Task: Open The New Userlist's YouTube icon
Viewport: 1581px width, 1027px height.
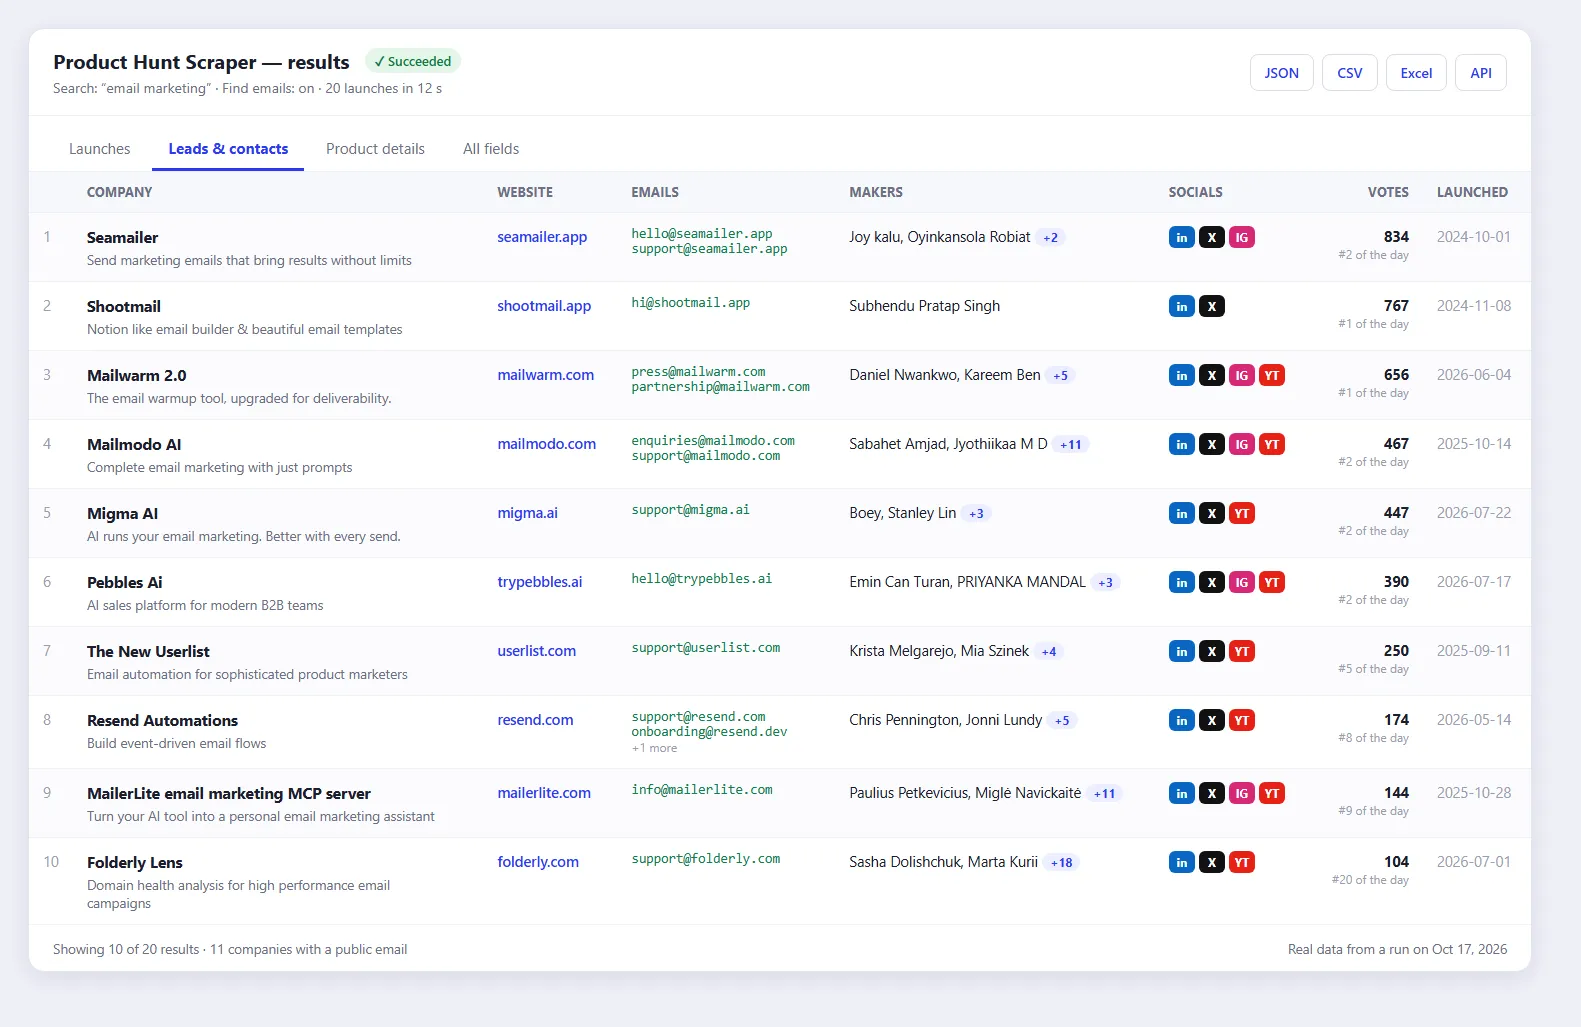Action: (1241, 651)
